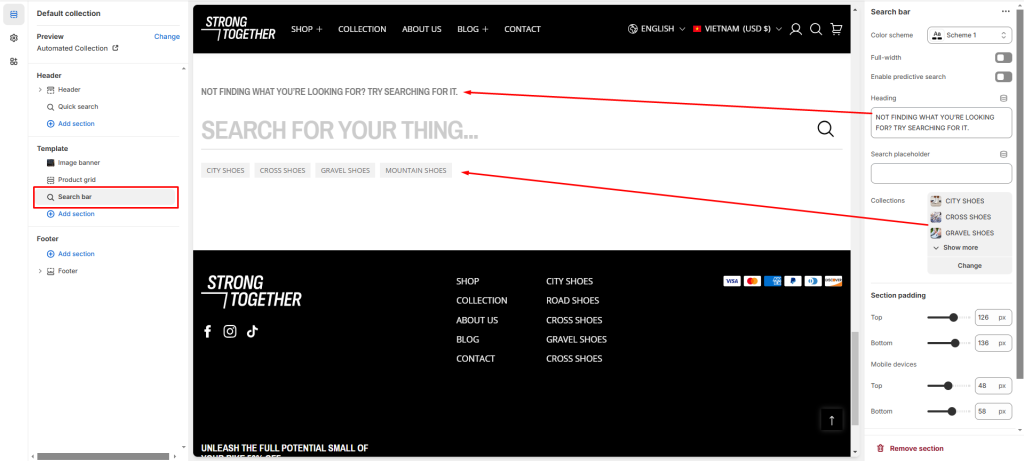Open theme settings gear icon
1024x461 pixels.
pyautogui.click(x=14, y=38)
